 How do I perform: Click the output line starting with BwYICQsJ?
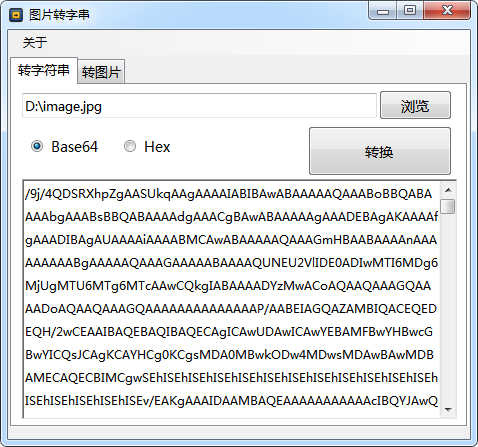coord(229,355)
